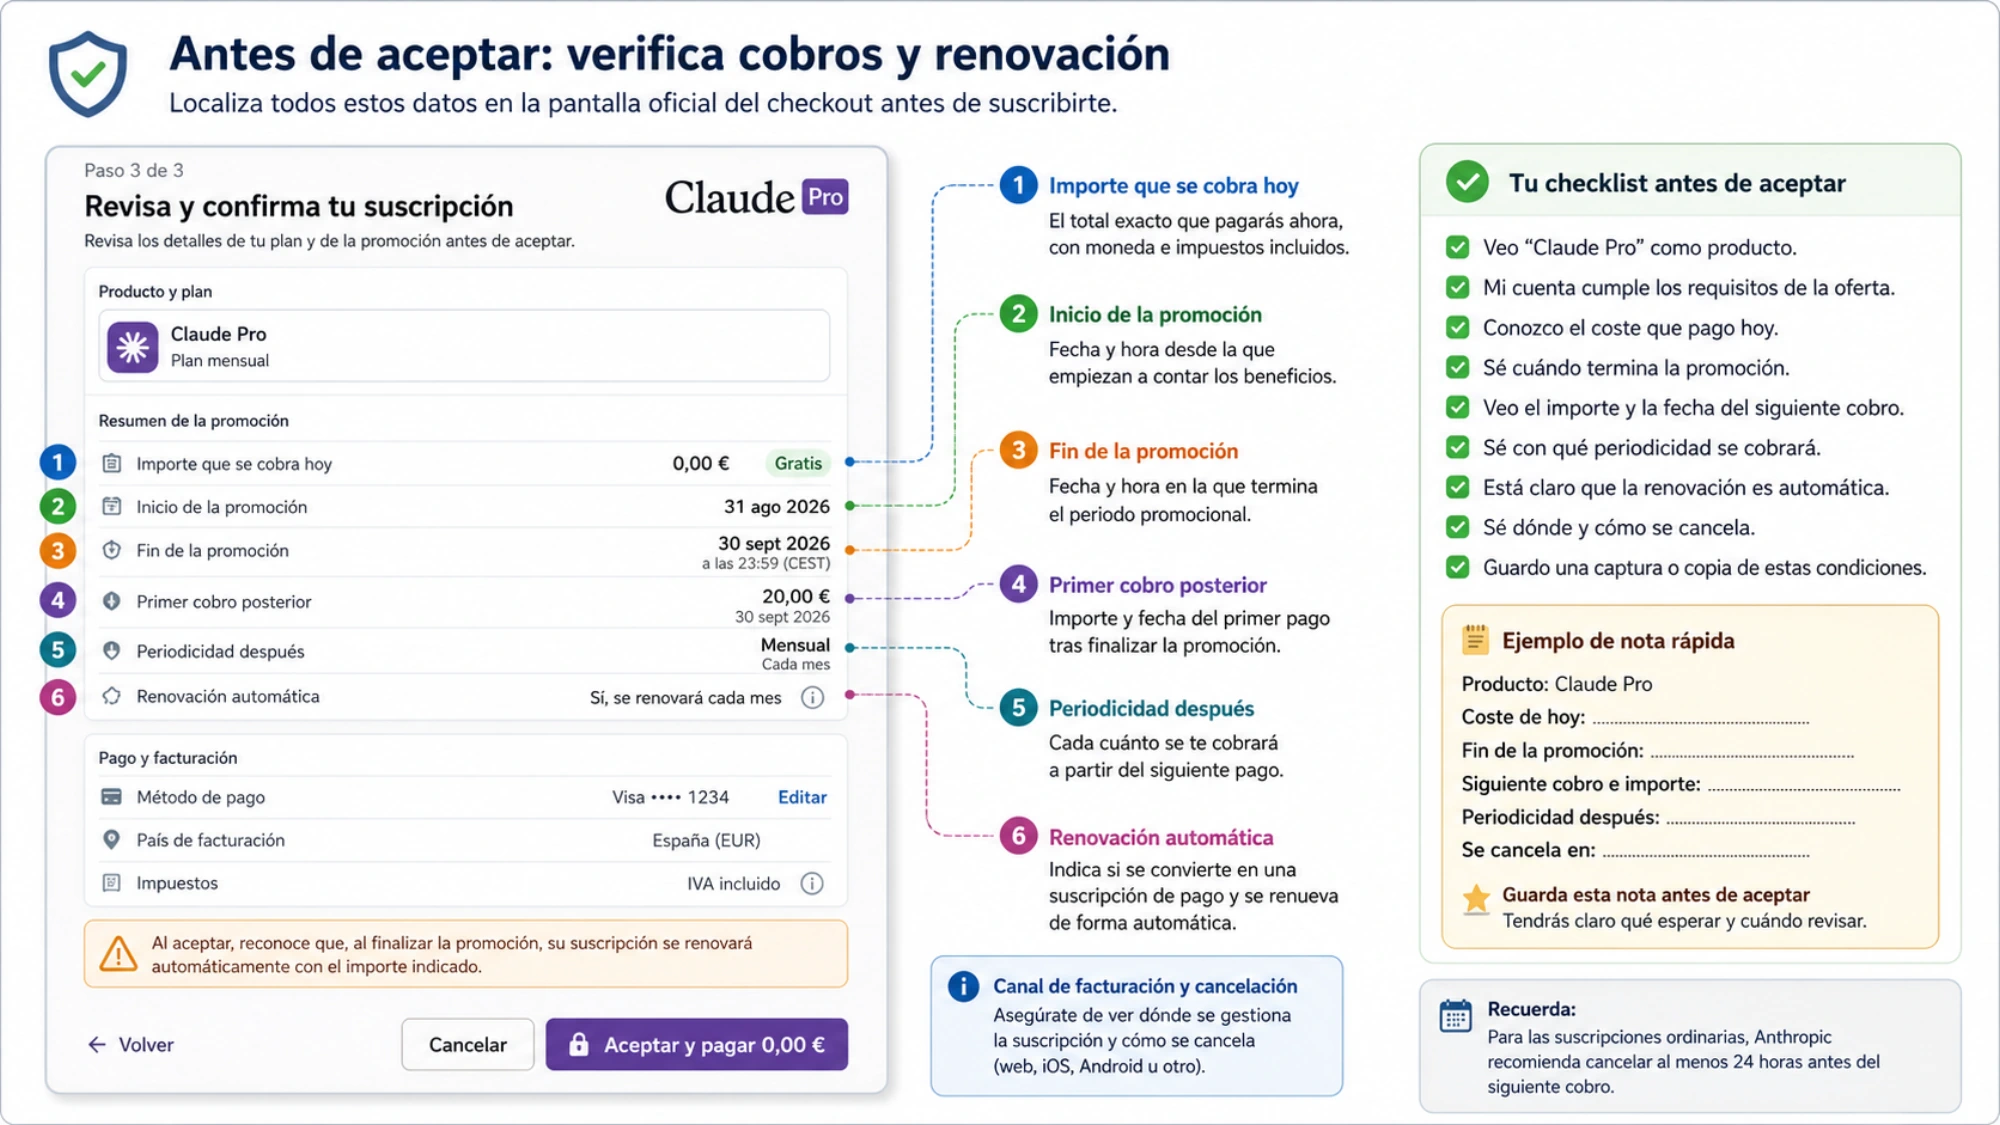The image size is (2000, 1125).
Task: Toggle checkbox Sé dónde y cómo se cancela
Action: coord(1458,527)
